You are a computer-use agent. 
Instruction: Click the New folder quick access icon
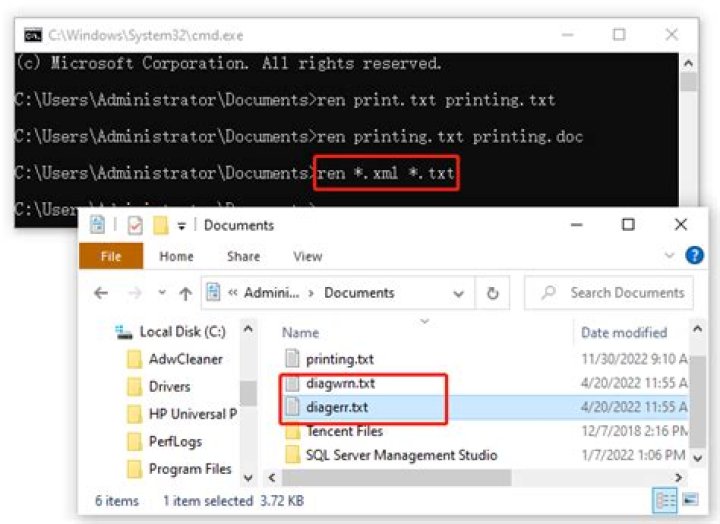coord(160,225)
